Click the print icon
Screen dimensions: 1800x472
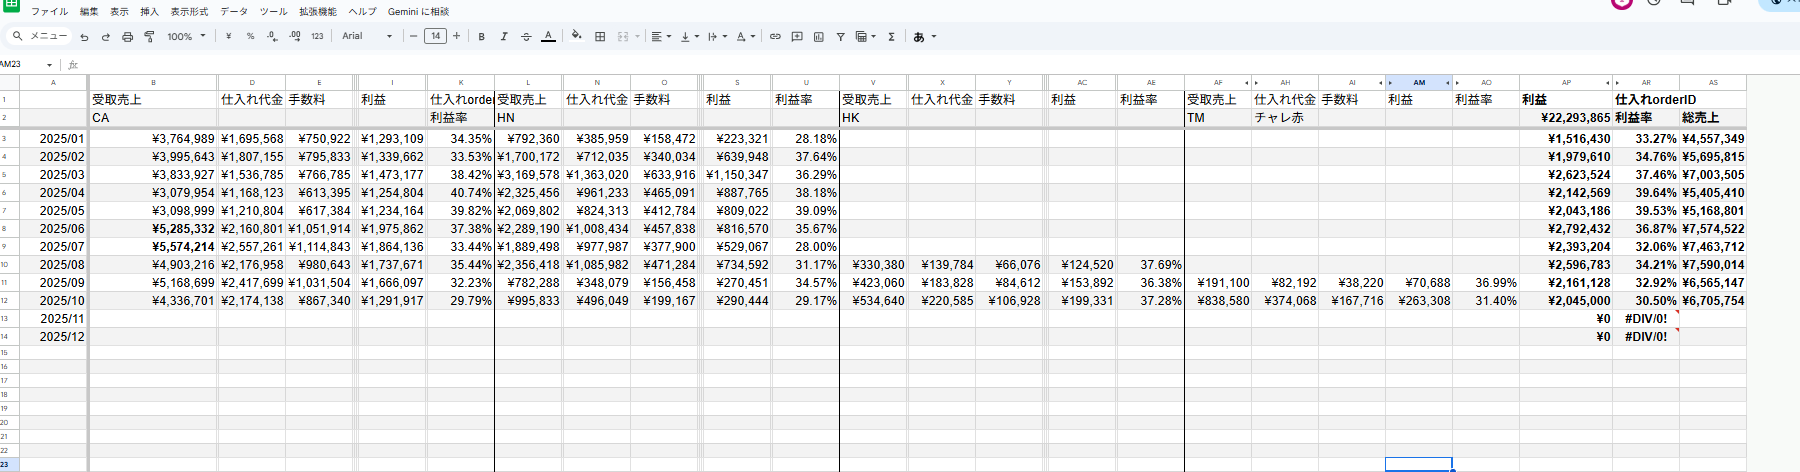pyautogui.click(x=127, y=37)
